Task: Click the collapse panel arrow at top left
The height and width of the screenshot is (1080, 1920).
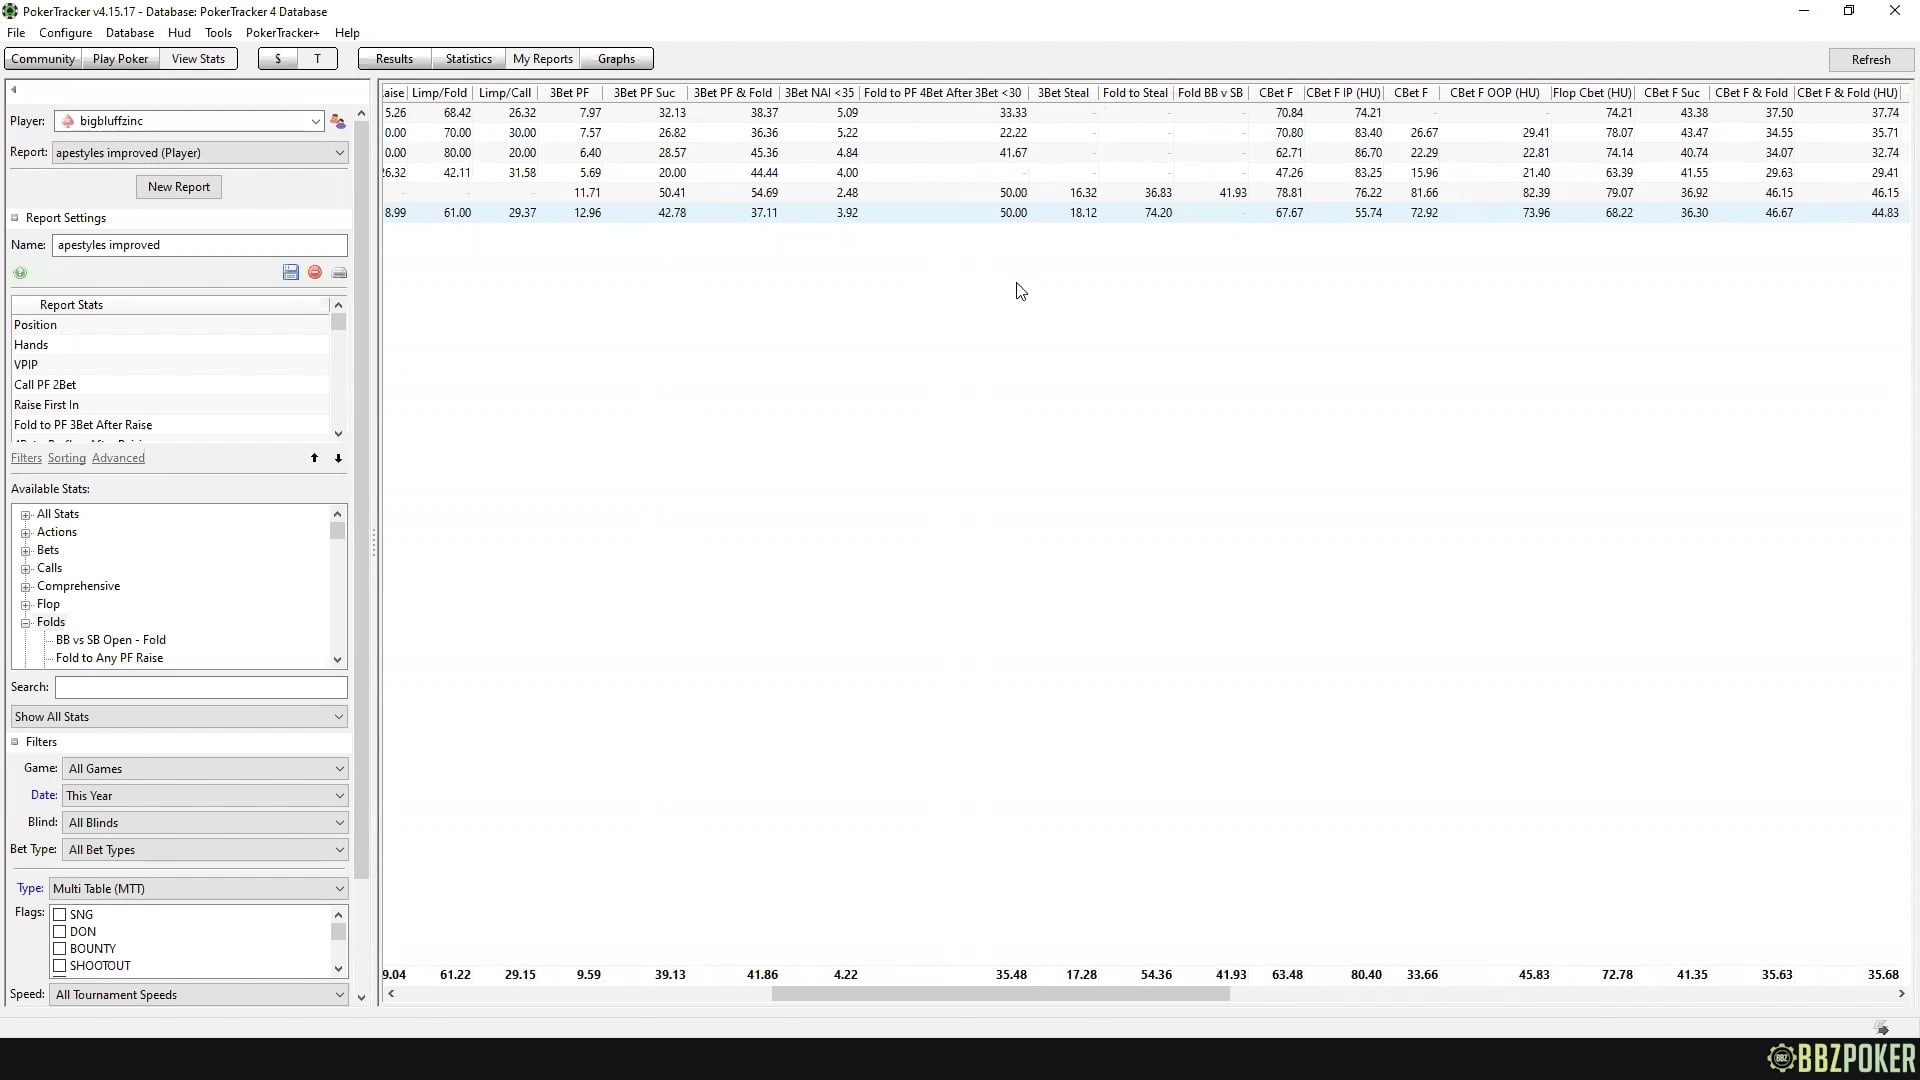Action: point(14,89)
